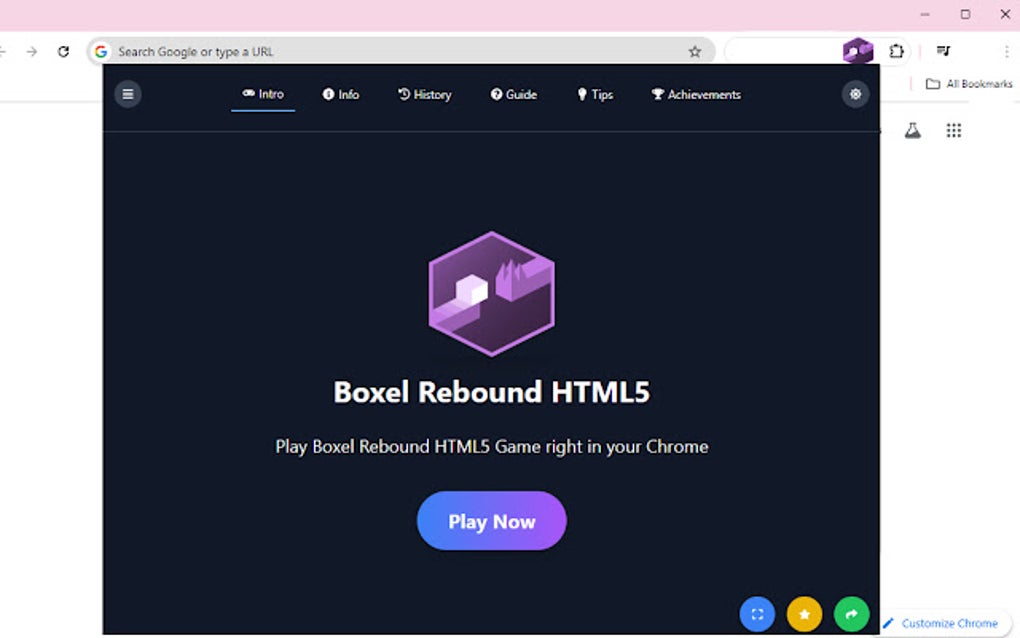Click the Google apps grid icon

tap(953, 130)
